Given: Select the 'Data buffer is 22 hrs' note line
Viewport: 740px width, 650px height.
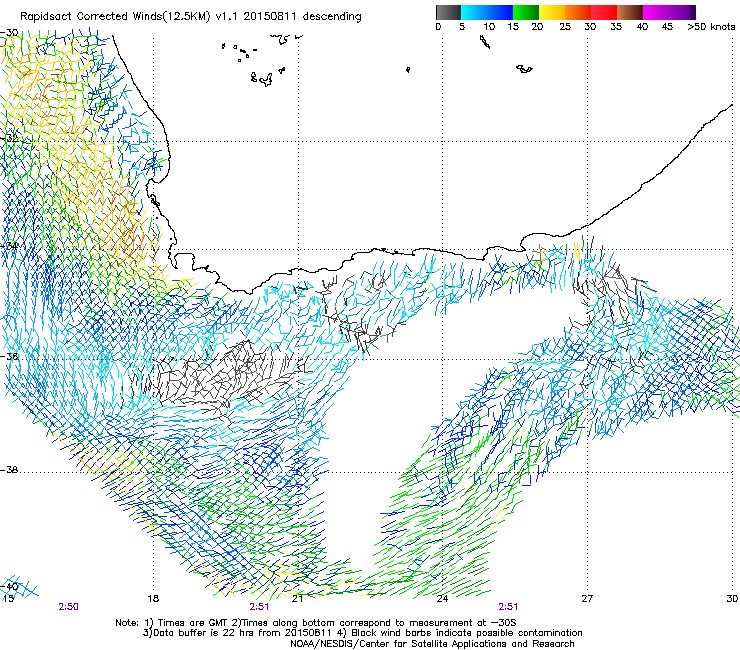Looking at the screenshot, I should tap(362, 633).
